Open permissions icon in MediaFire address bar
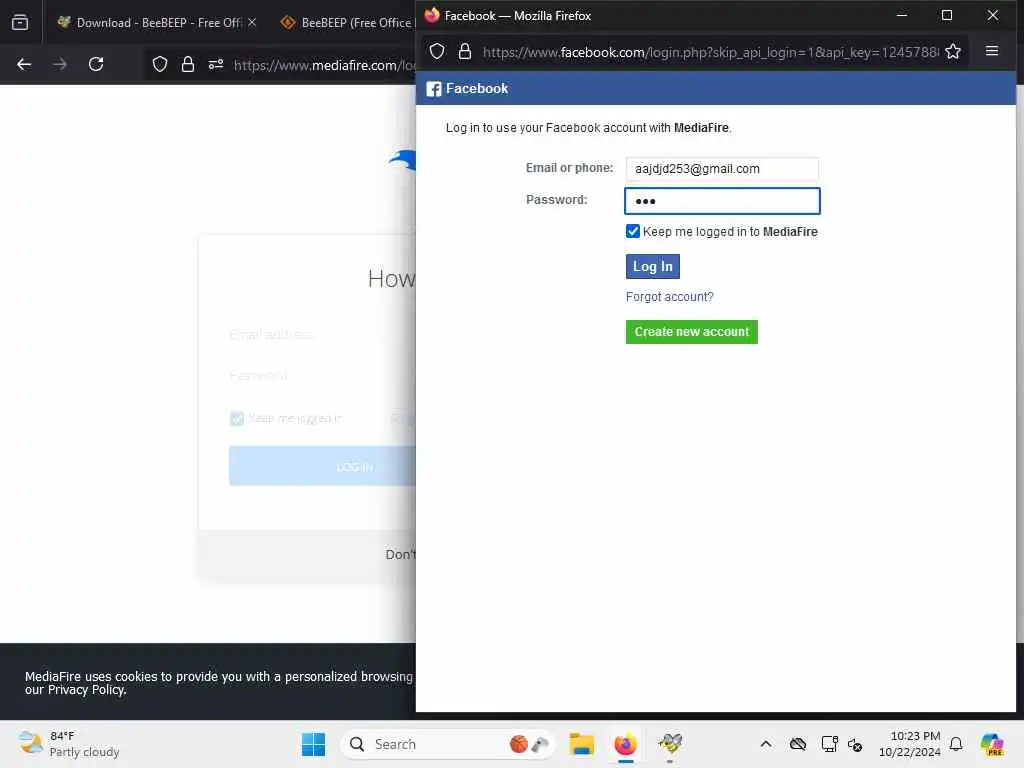 tap(216, 64)
